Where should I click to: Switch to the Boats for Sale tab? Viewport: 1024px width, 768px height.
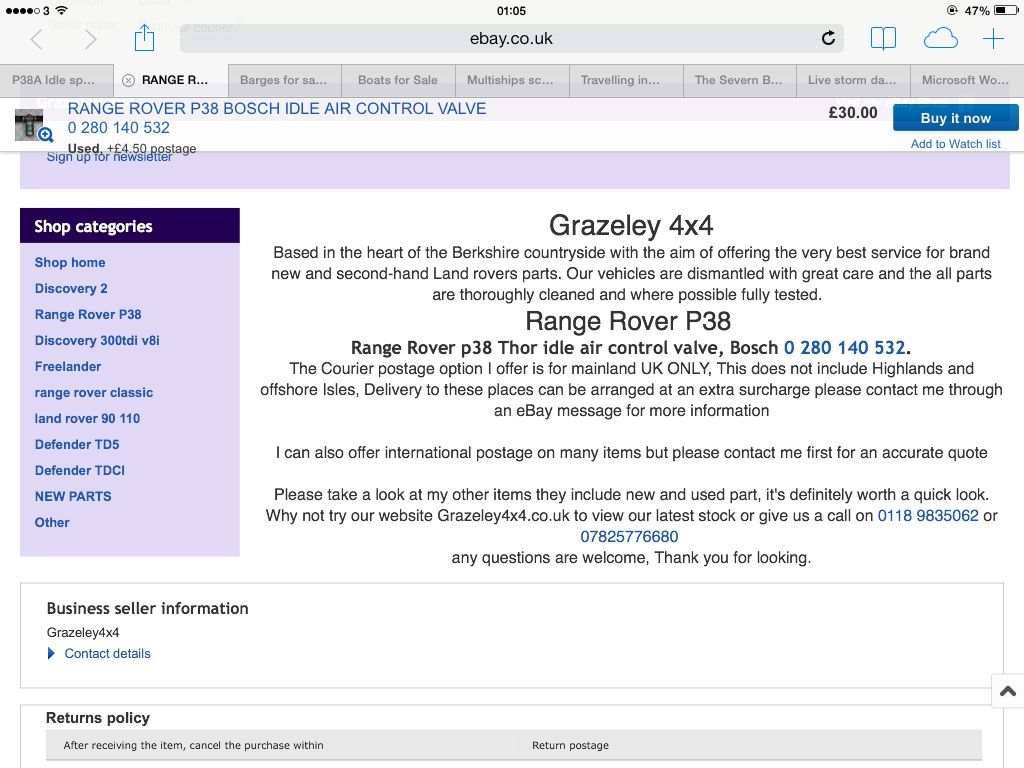[x=398, y=80]
